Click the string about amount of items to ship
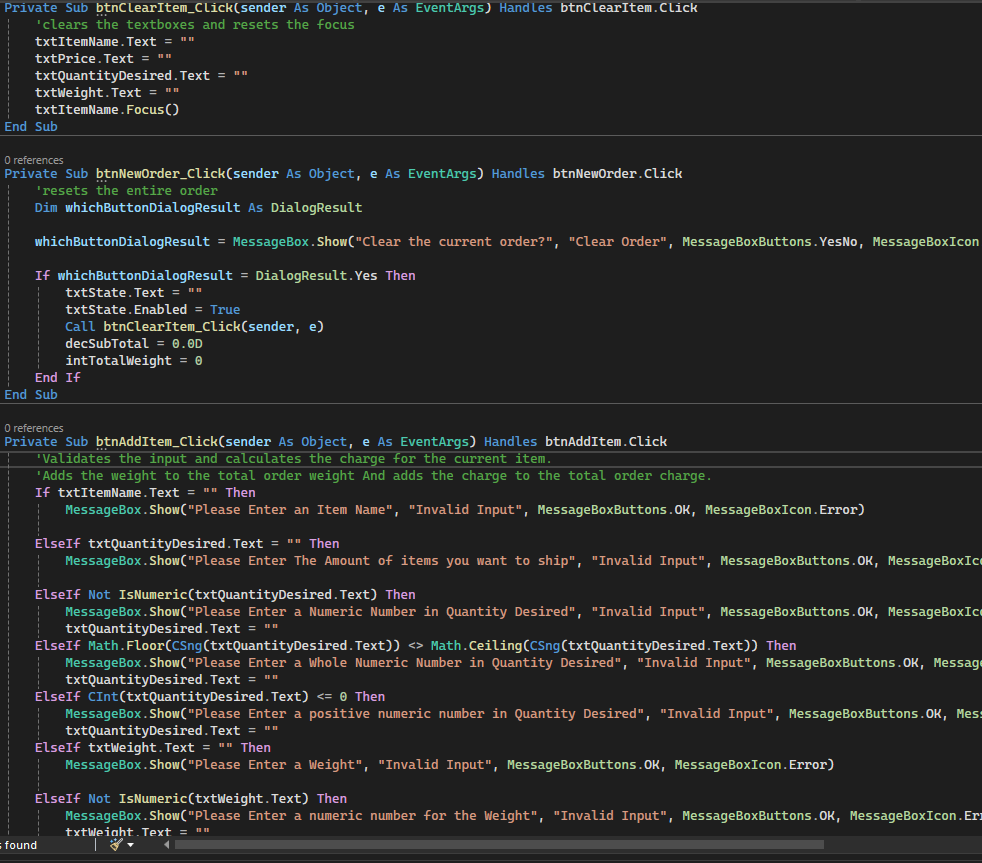982x863 pixels. (x=381, y=561)
